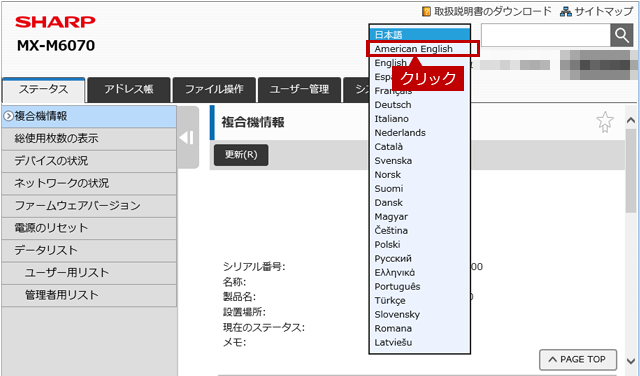Click the SHARP logo

[55, 22]
